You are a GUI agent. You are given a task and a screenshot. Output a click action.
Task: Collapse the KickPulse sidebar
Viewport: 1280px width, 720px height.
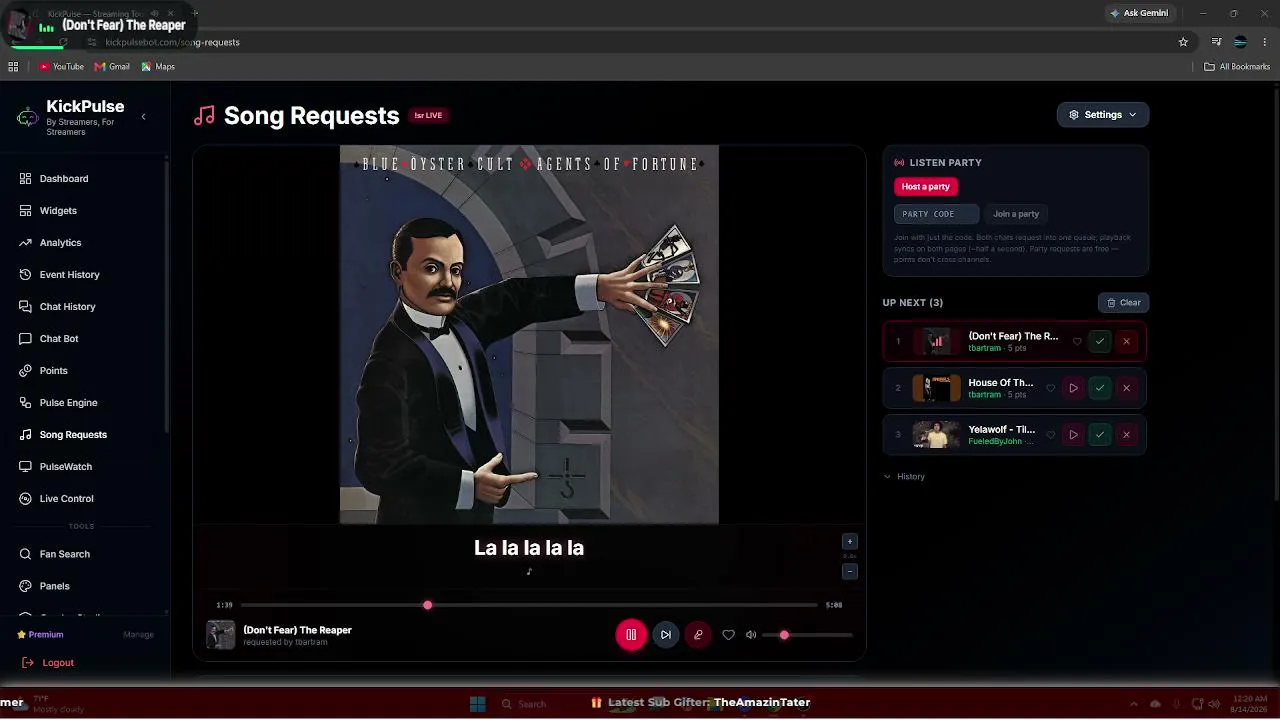coord(143,117)
